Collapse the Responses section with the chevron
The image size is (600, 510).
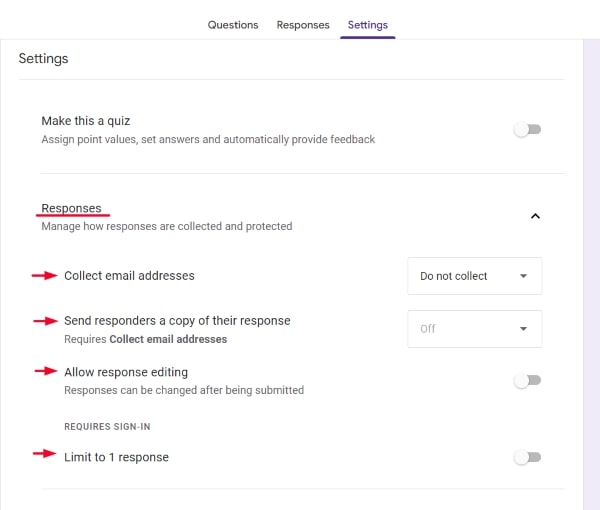pos(535,215)
